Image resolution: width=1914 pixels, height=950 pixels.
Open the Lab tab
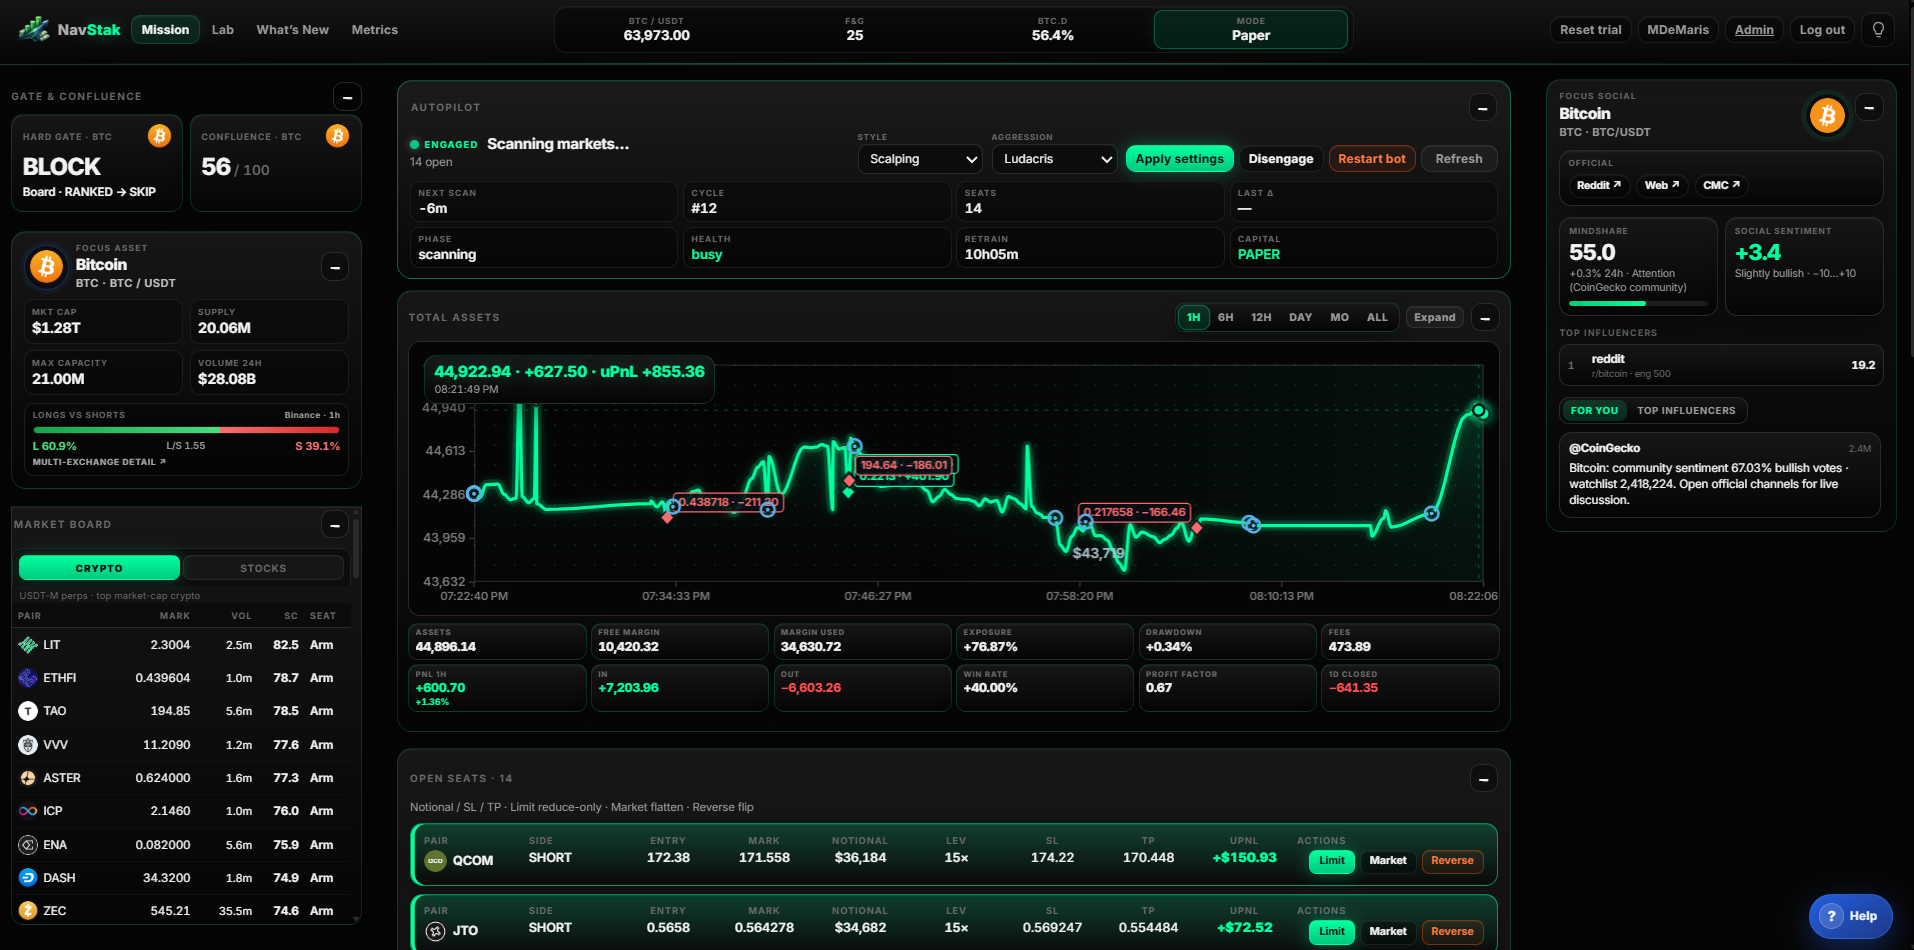223,30
